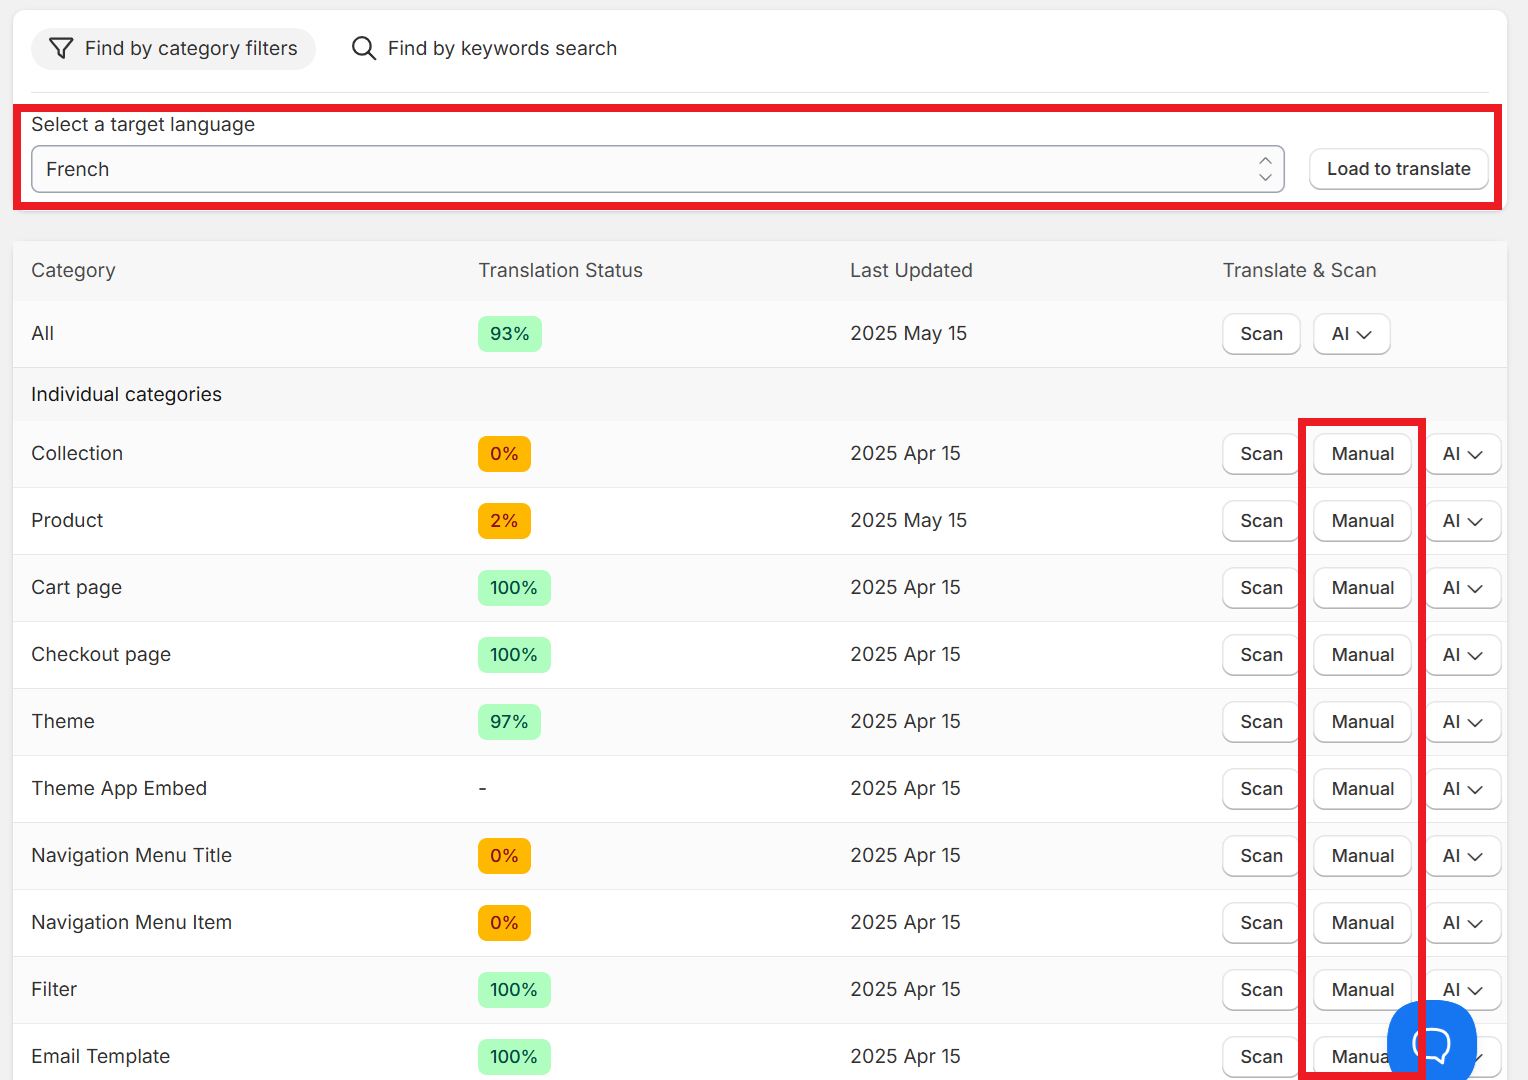Click the Translate & Scan column header

pyautogui.click(x=1299, y=271)
